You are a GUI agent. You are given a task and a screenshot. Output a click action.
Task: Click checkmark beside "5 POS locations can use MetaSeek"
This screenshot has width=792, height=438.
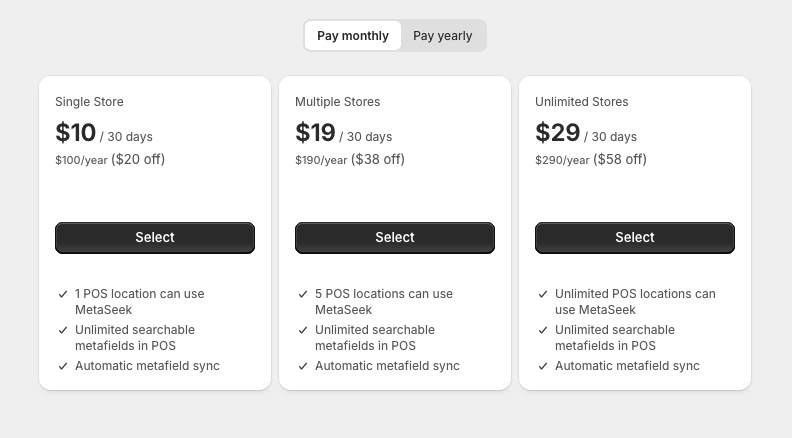point(303,294)
